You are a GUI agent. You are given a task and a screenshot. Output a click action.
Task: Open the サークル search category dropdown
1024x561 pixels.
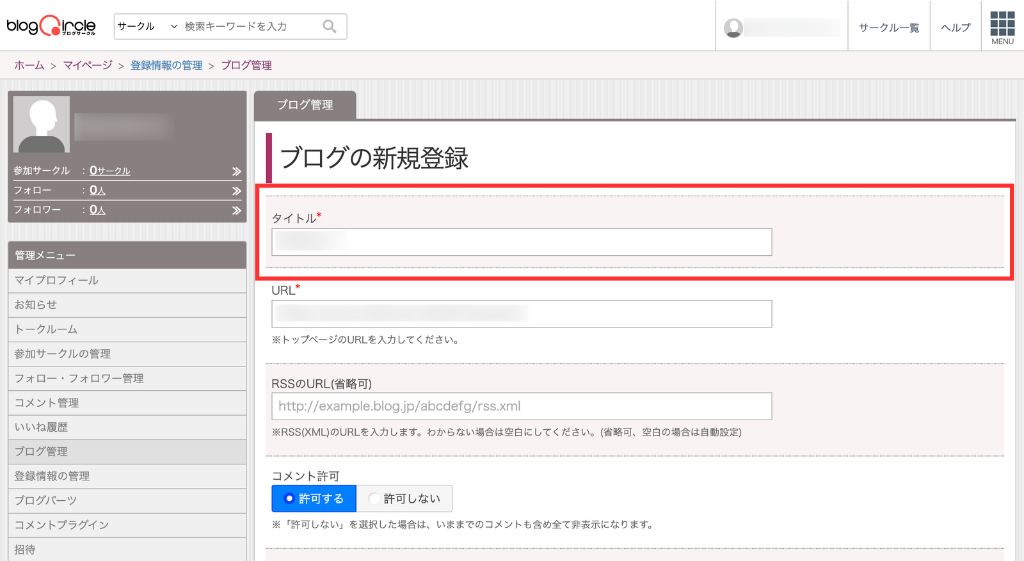pyautogui.click(x=147, y=26)
